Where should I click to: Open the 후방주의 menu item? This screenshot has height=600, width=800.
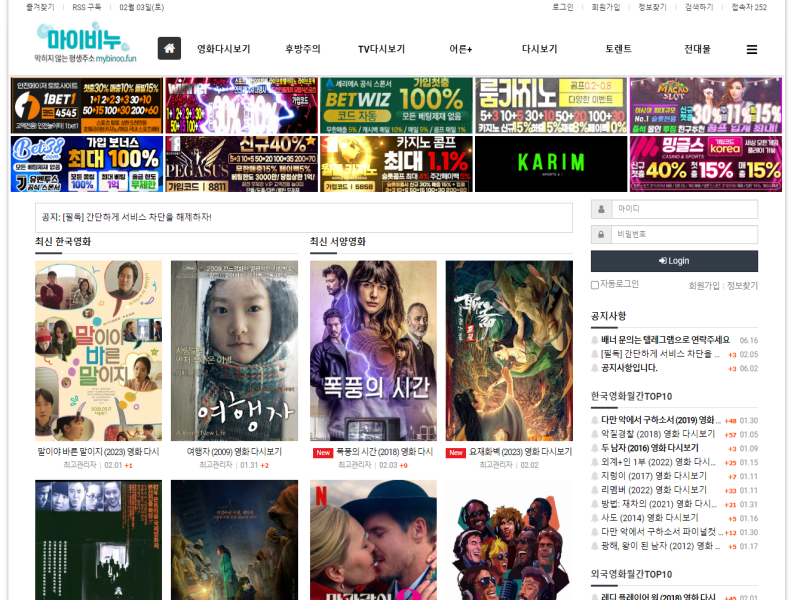pos(304,49)
